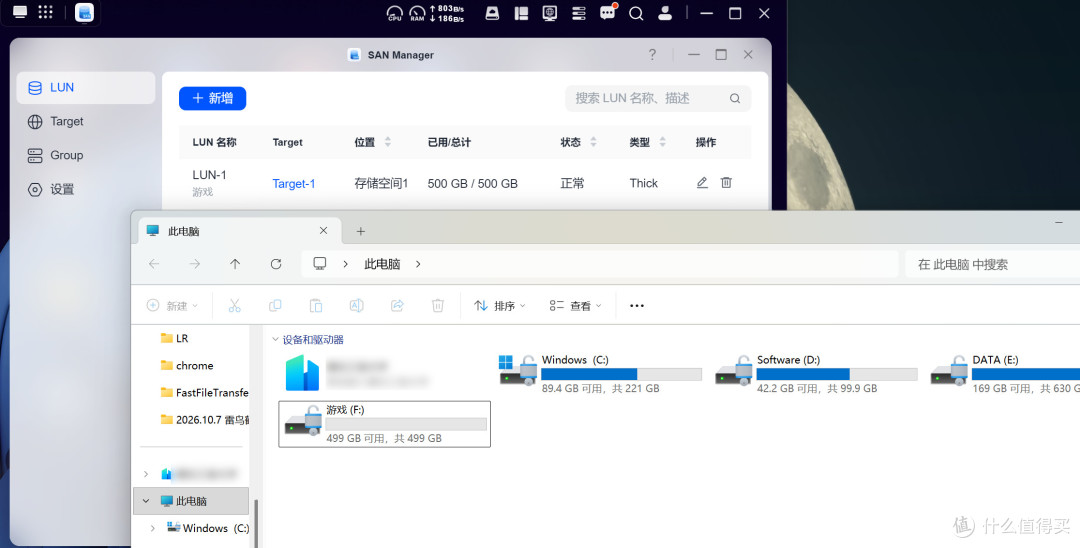Image resolution: width=1080 pixels, height=548 pixels.
Task: Click the 新增 button to add a LUN
Action: pos(212,98)
